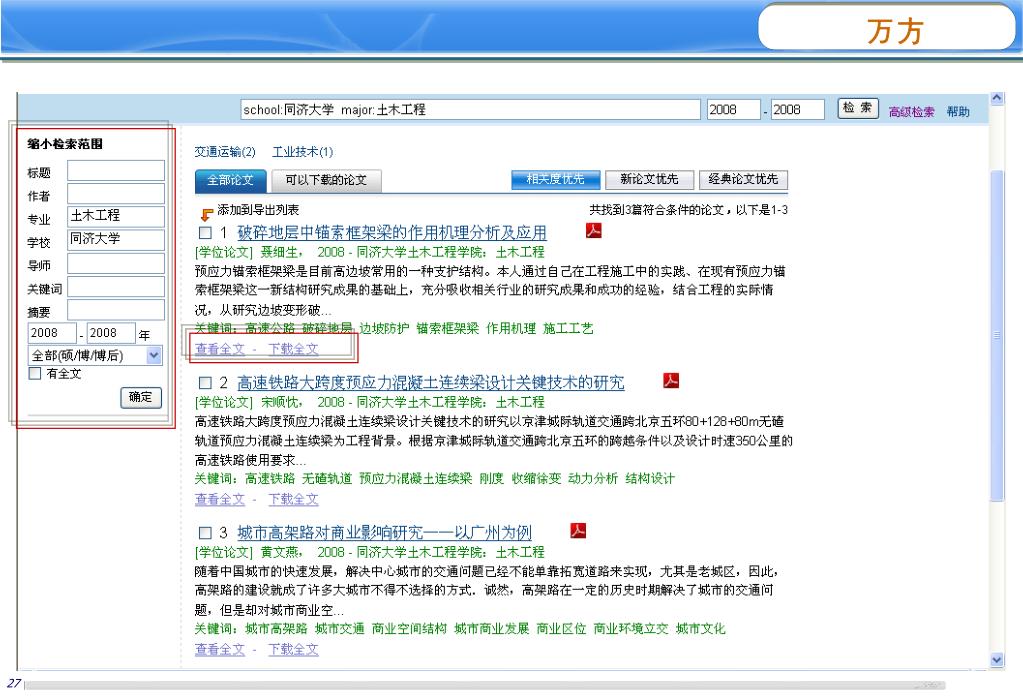
Task: Click keyword 高速公路 in result 1
Action: click(269, 329)
